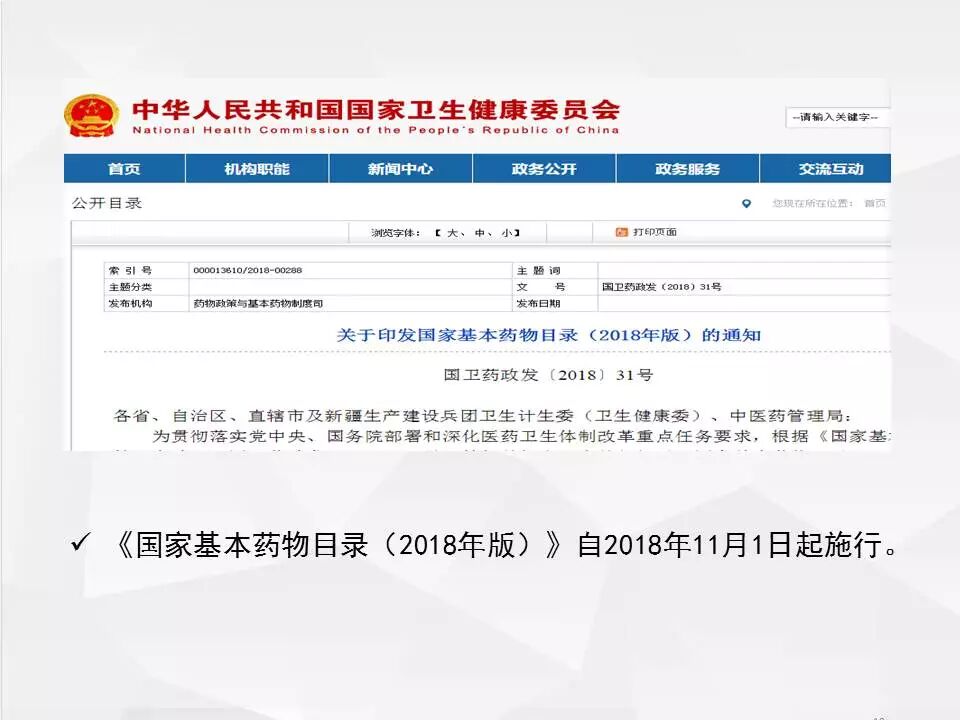Image resolution: width=960 pixels, height=720 pixels.
Task: Select large font size 大
Action: tap(452, 233)
